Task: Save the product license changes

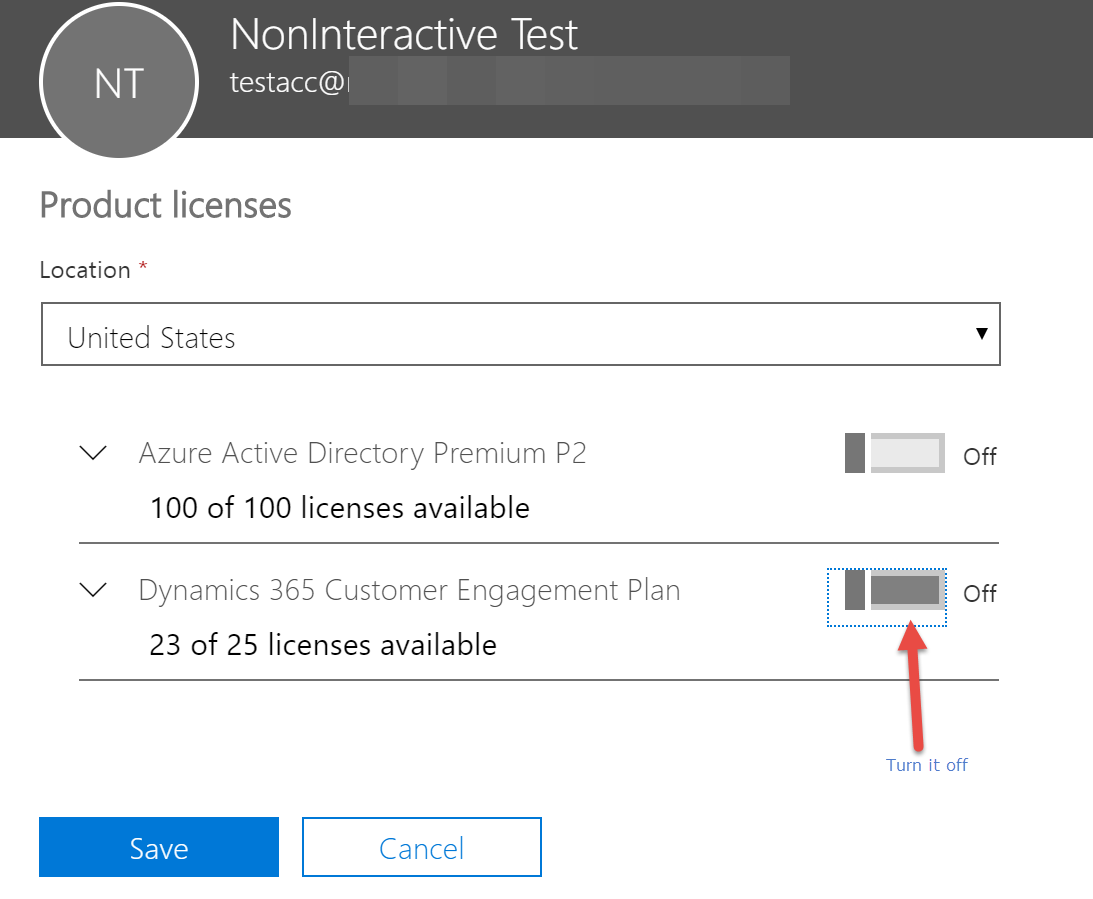Action: (159, 847)
